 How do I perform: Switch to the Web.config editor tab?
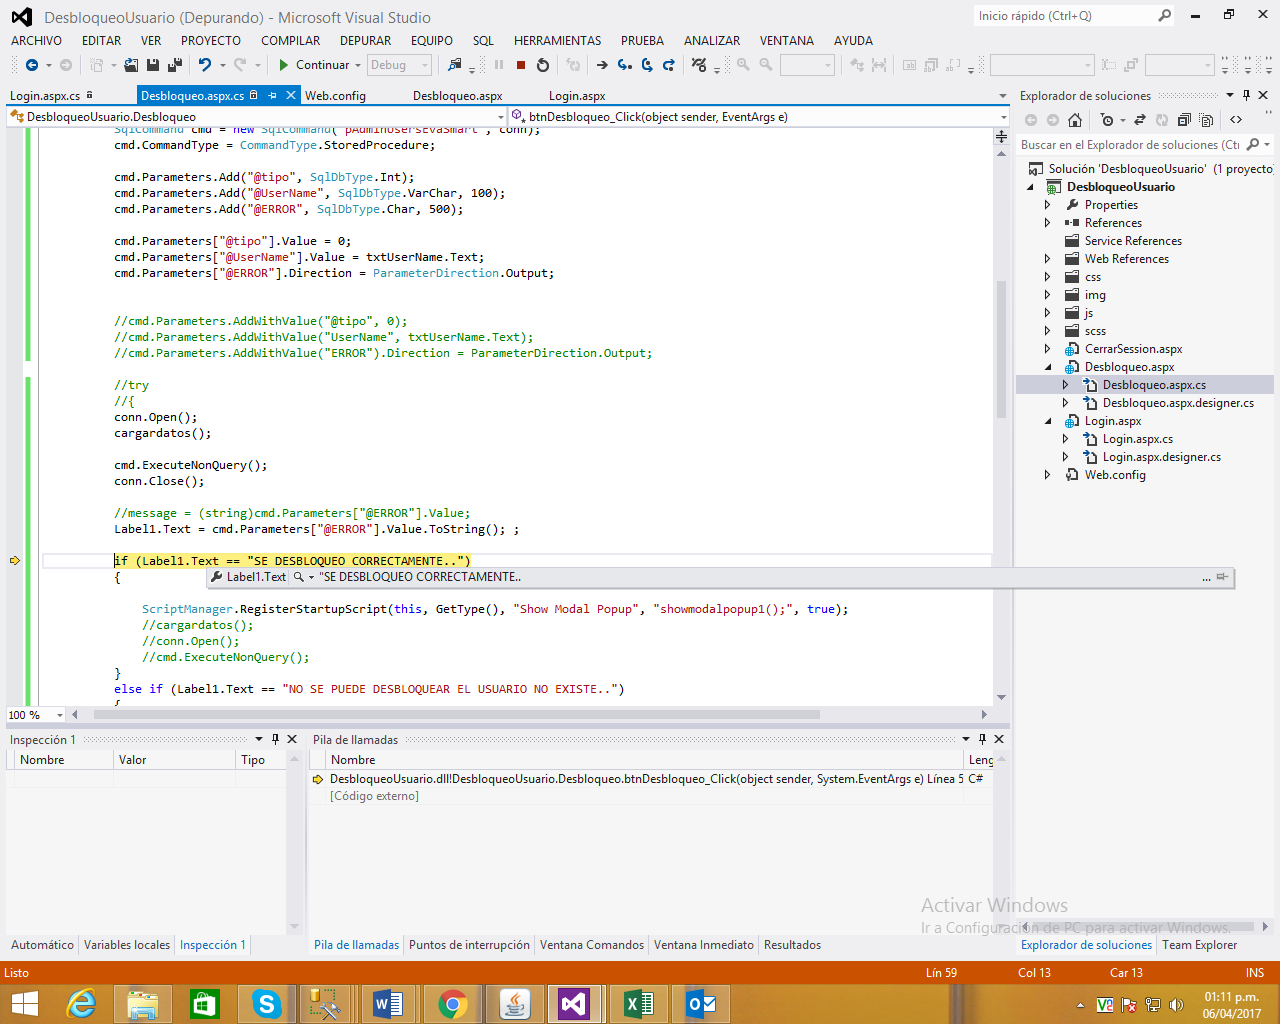(335, 96)
